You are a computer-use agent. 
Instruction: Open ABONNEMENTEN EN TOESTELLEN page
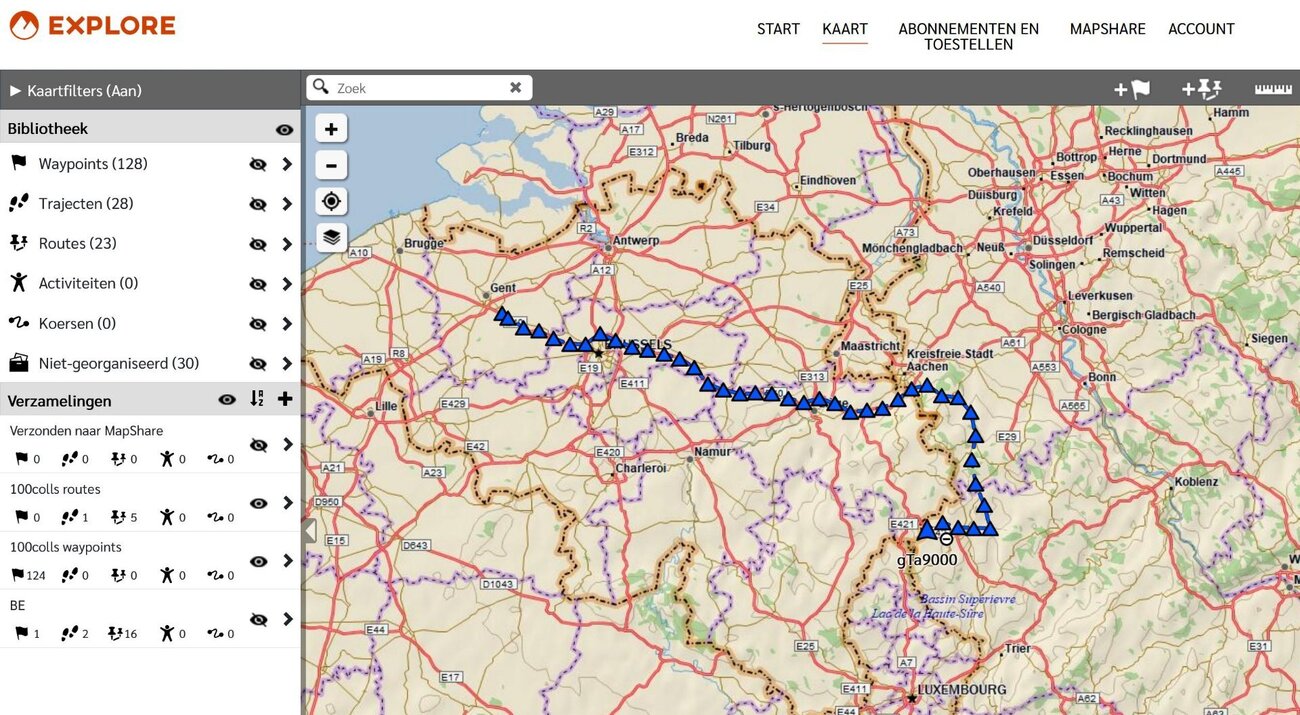pyautogui.click(x=968, y=36)
